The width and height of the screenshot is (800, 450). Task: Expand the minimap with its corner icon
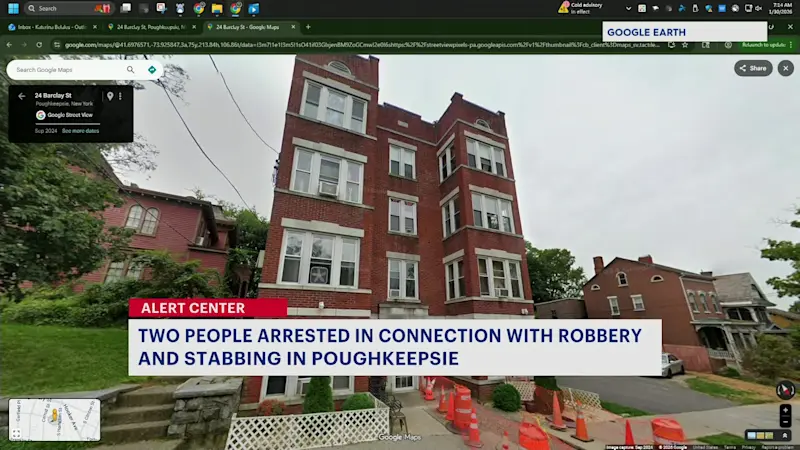[x=16, y=434]
